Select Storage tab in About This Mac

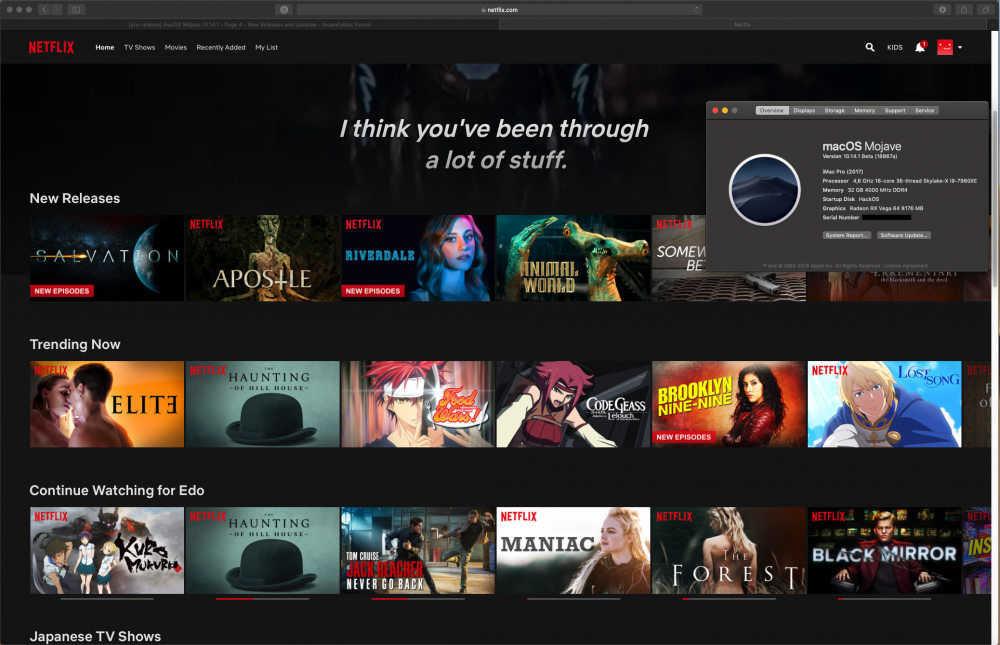click(x=834, y=110)
